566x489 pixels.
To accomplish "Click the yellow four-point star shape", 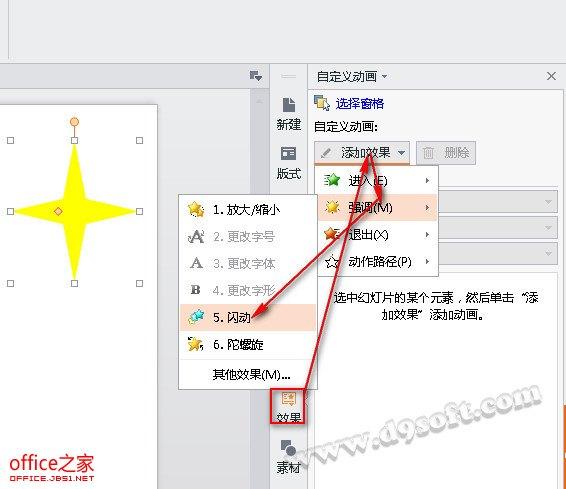I will 74,212.
